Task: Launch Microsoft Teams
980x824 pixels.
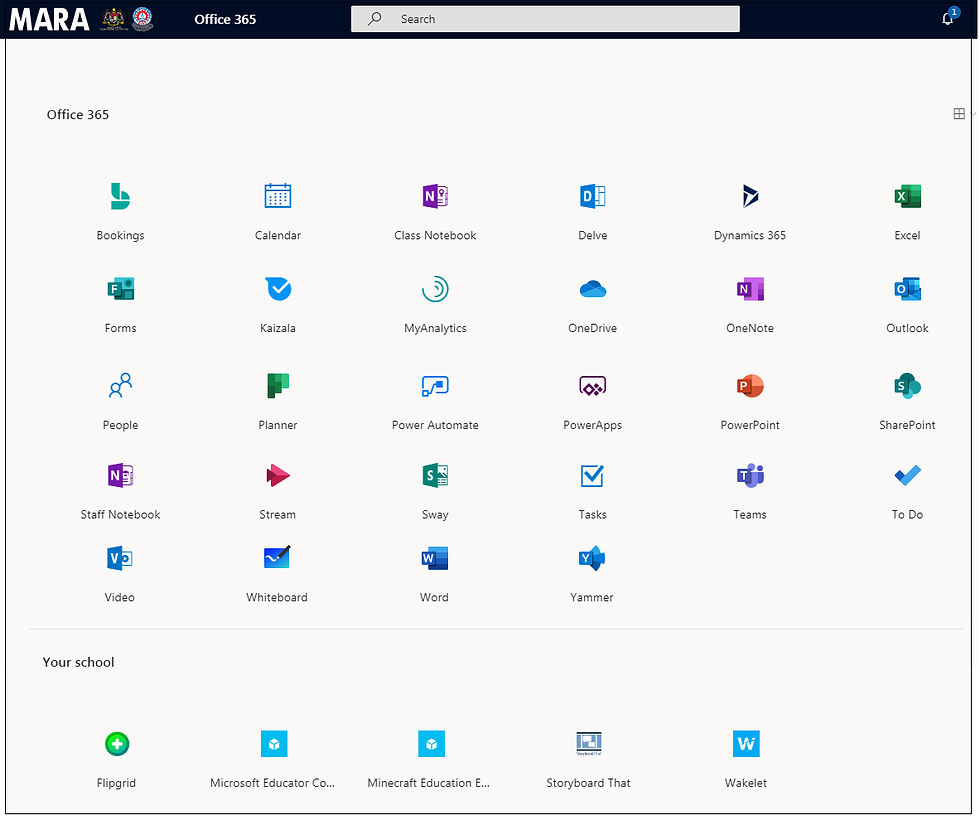Action: [x=750, y=491]
